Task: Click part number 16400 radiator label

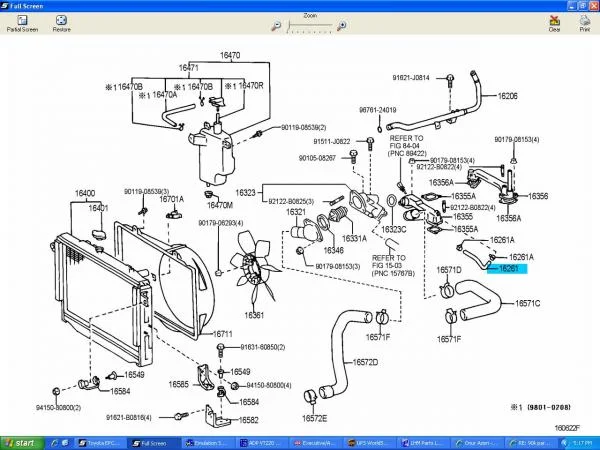Action: click(x=85, y=193)
